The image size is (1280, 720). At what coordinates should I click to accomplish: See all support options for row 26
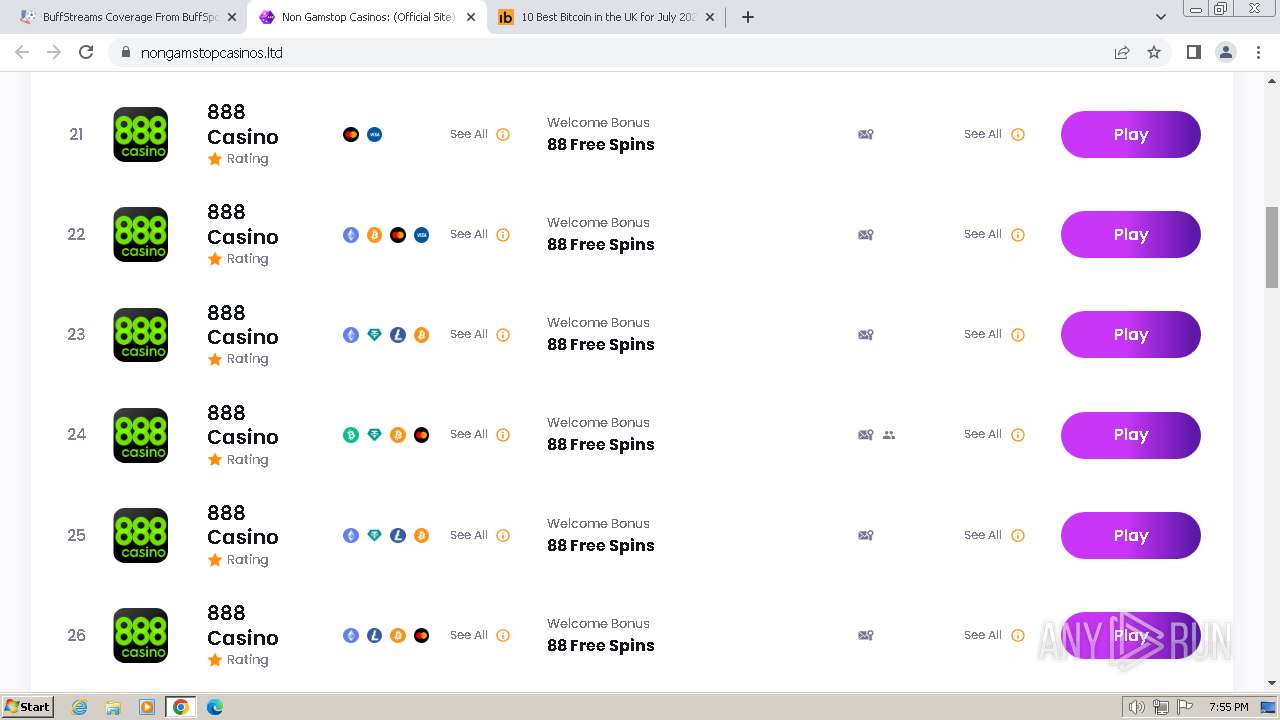983,635
